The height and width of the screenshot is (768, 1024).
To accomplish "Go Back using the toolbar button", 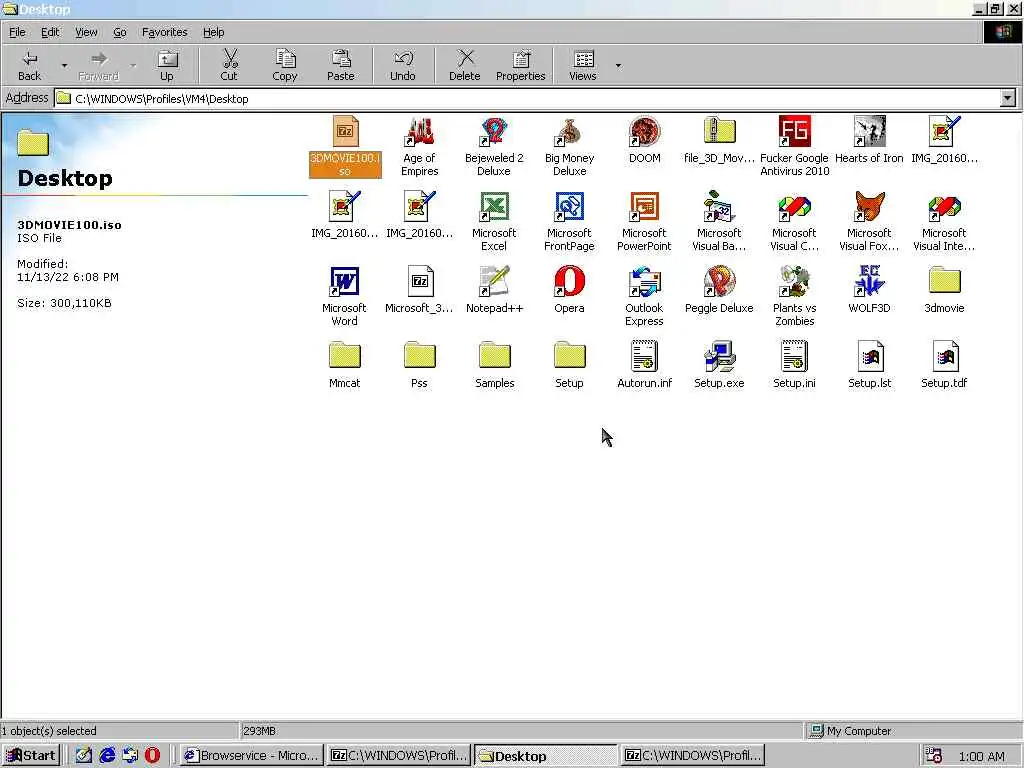I will pos(29,65).
